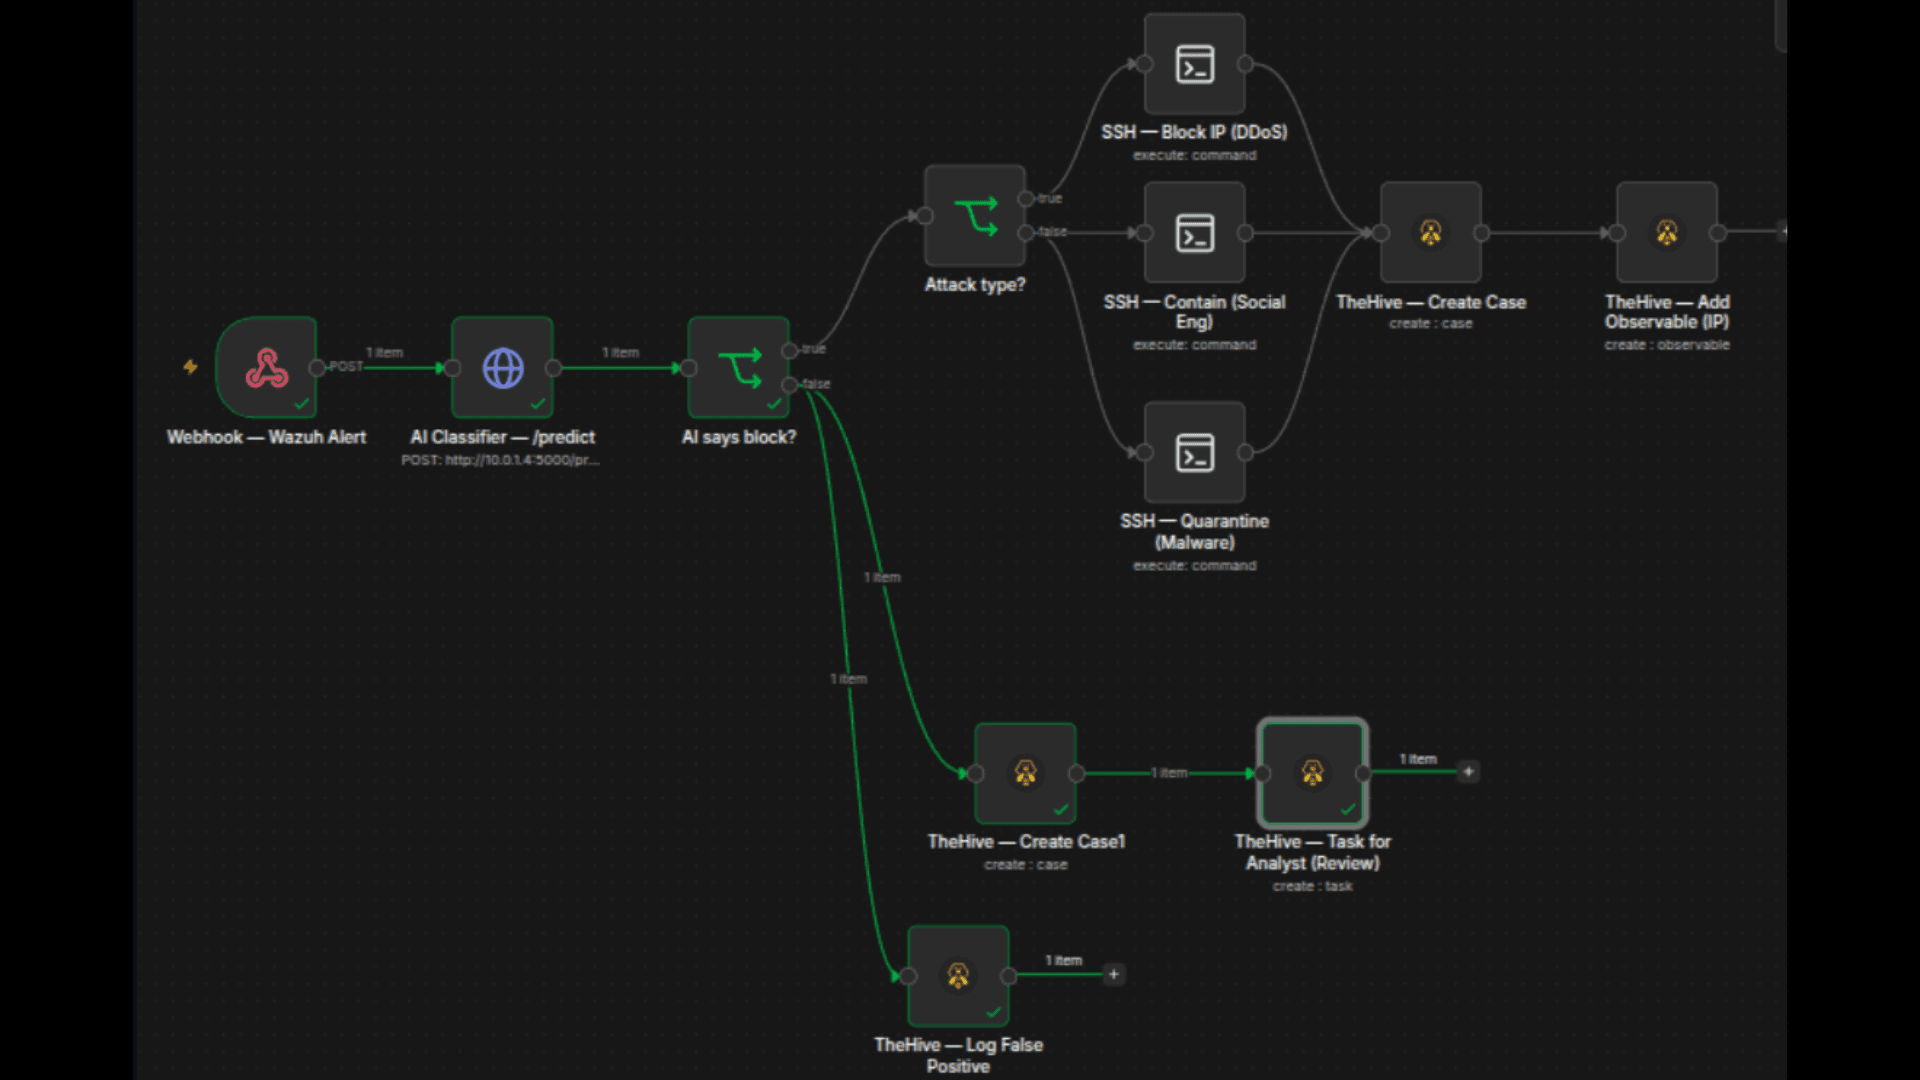Click the true output of 'AI says block?'
This screenshot has height=1080, width=1920.
click(x=790, y=350)
